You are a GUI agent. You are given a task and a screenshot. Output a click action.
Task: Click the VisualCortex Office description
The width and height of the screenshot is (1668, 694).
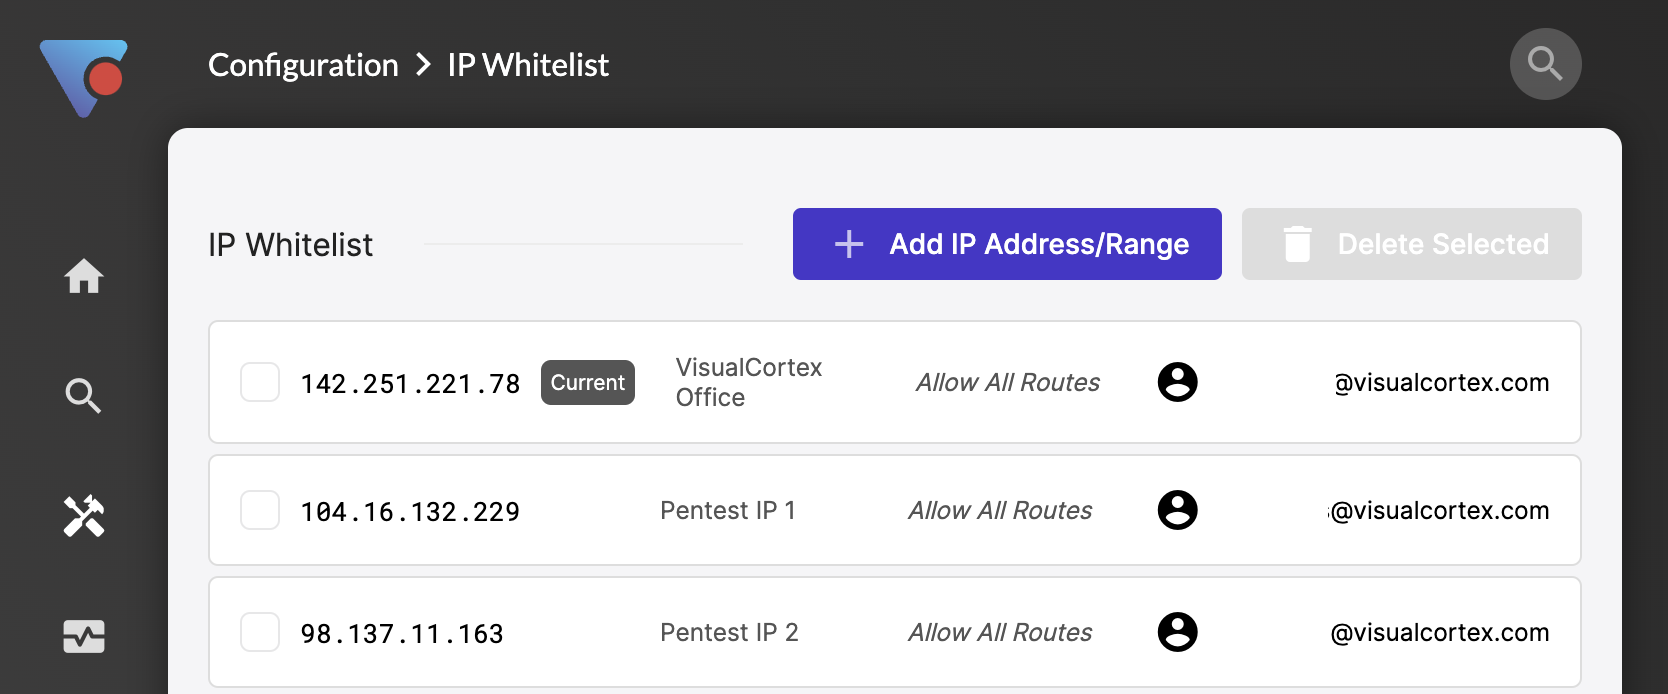click(x=748, y=382)
